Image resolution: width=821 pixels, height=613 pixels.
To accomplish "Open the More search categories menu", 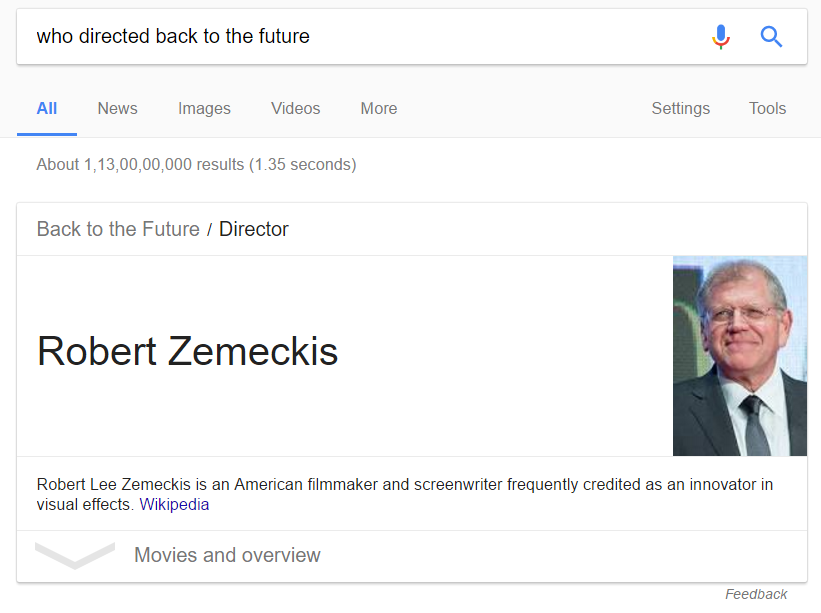I will 379,109.
